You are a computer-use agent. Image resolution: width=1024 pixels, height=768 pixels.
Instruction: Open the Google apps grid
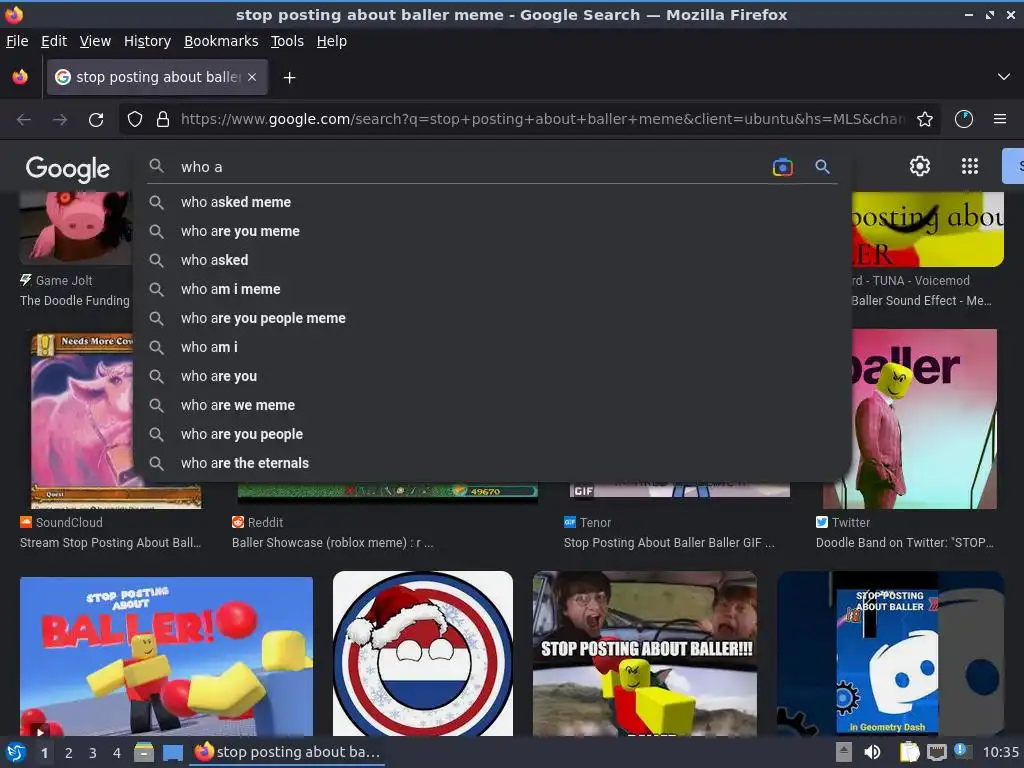click(970, 167)
